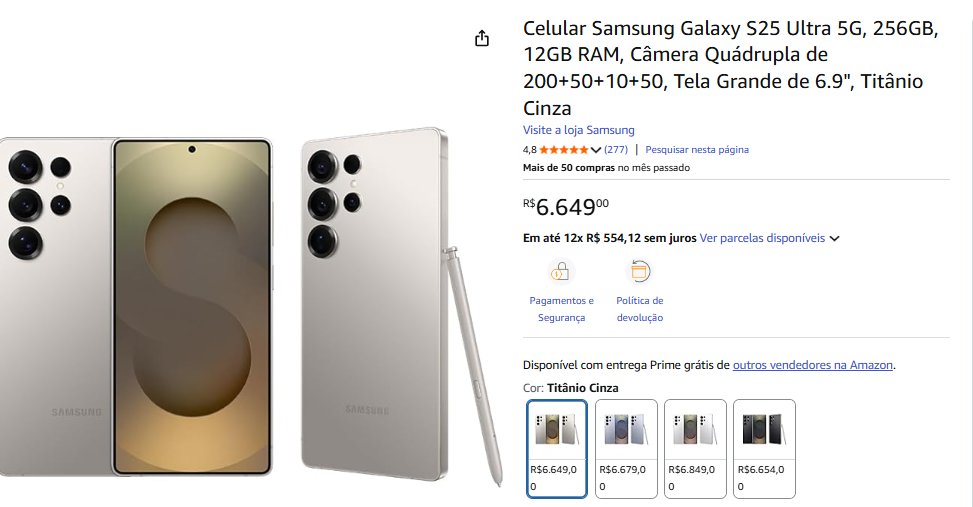Expand the installments chevron after parcelas disponíveis
The width and height of the screenshot is (973, 507).
835,238
